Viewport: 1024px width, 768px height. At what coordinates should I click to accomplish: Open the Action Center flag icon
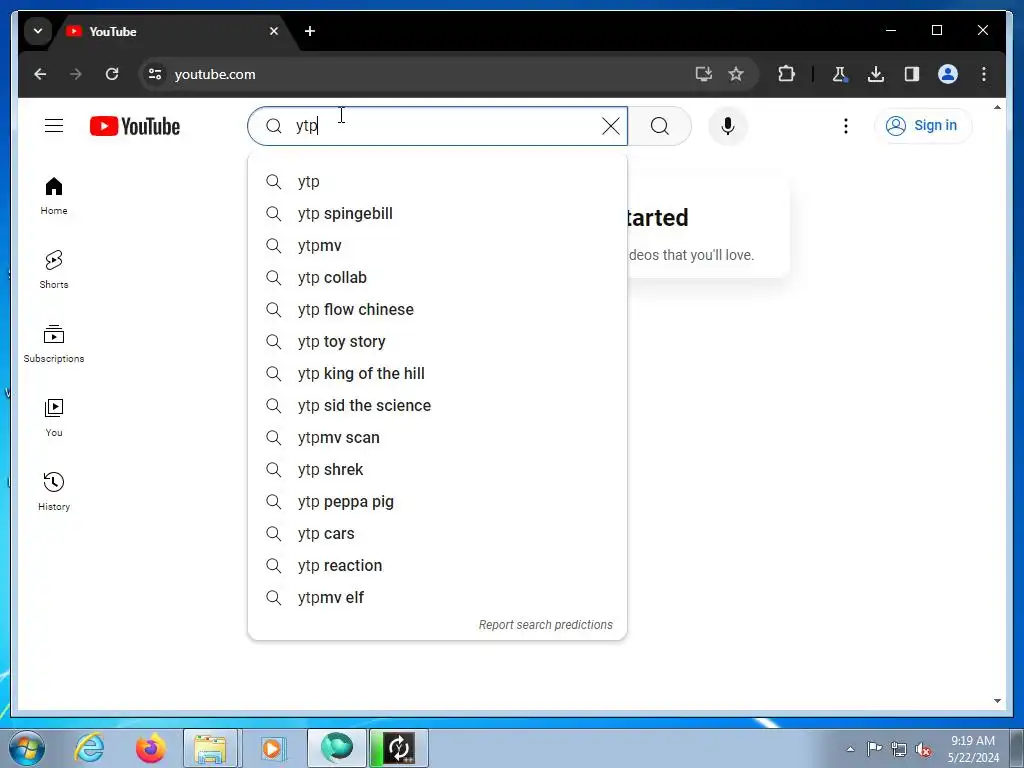tap(874, 748)
